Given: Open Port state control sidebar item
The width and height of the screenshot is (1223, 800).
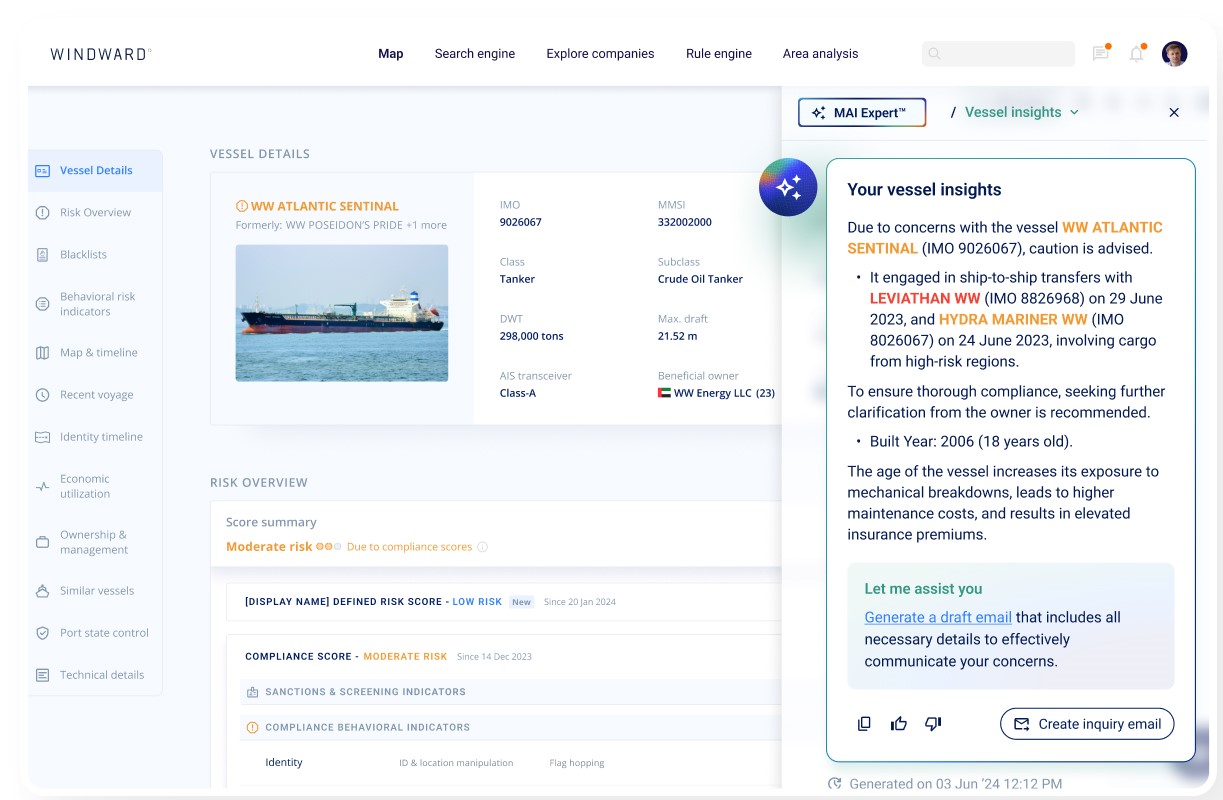Looking at the screenshot, I should 104,633.
